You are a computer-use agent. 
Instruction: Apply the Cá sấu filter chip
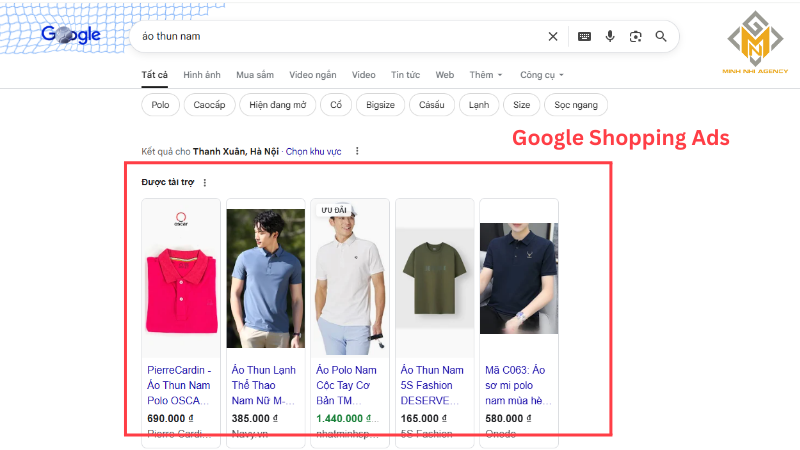tap(432, 105)
